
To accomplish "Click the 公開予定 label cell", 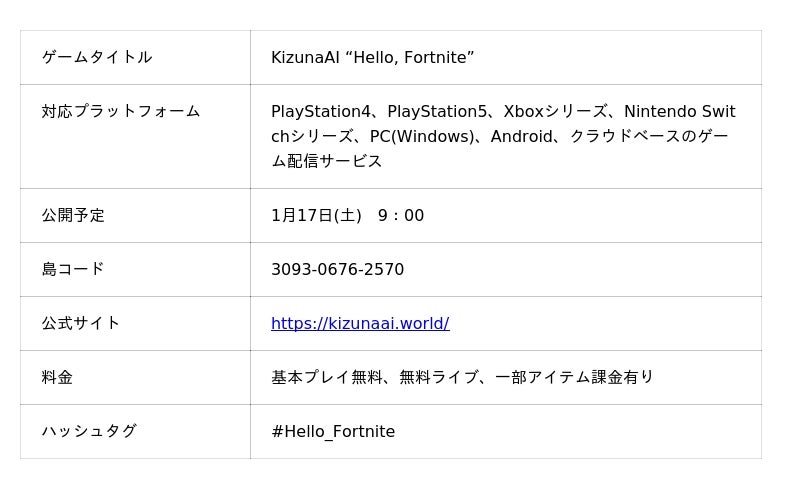I will (x=73, y=215).
